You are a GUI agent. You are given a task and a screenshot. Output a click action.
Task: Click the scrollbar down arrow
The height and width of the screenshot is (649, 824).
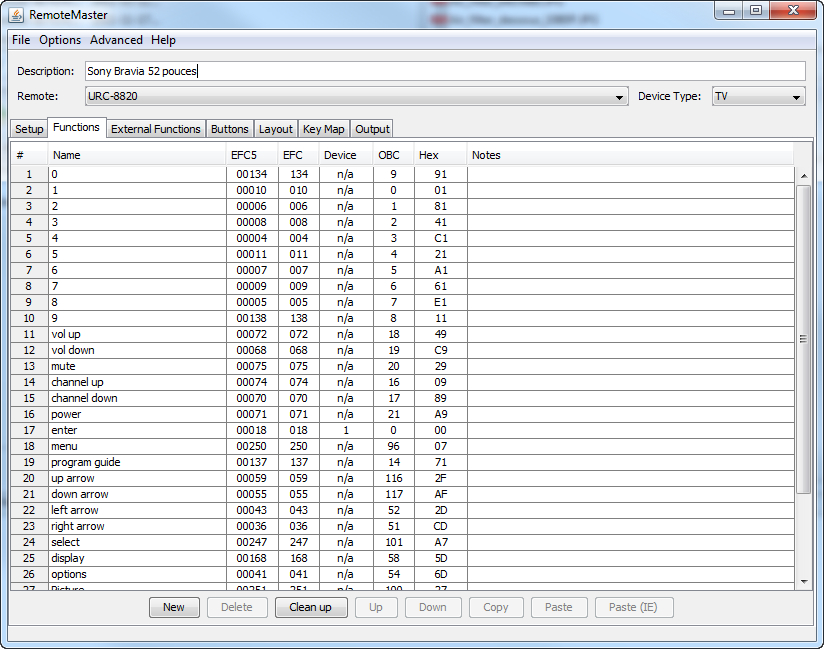point(803,581)
